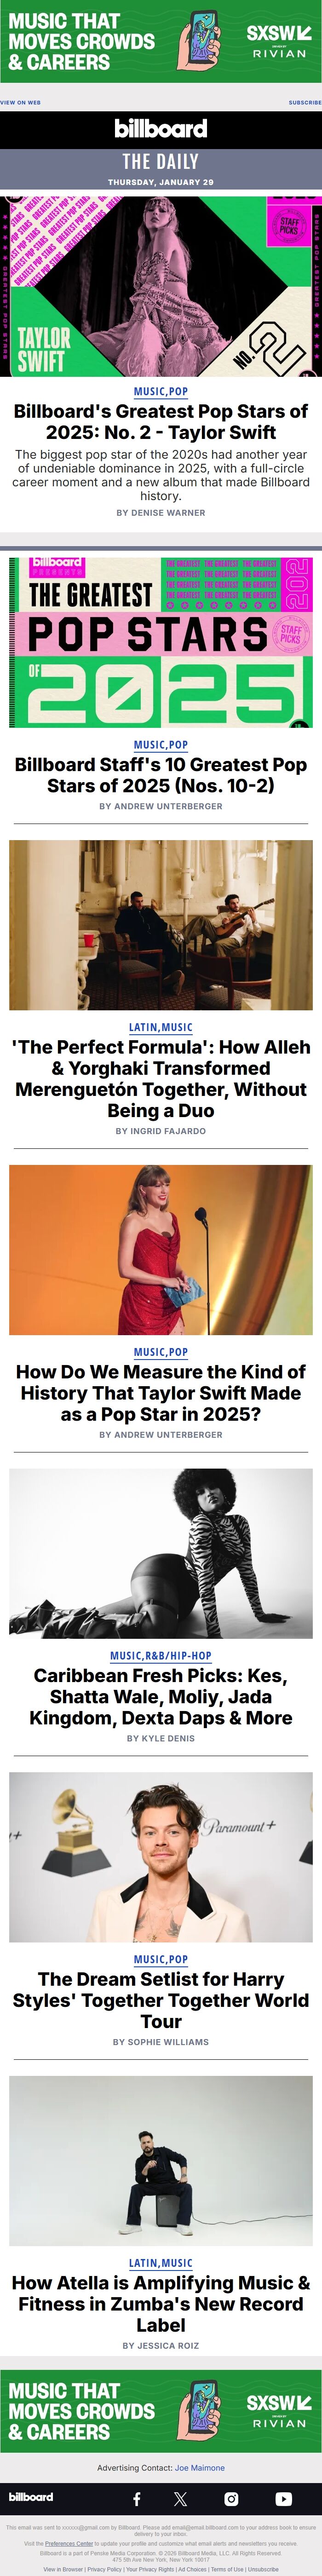
Task: Open the Greatest Pop Stars 2025 banner image
Action: (x=160, y=641)
